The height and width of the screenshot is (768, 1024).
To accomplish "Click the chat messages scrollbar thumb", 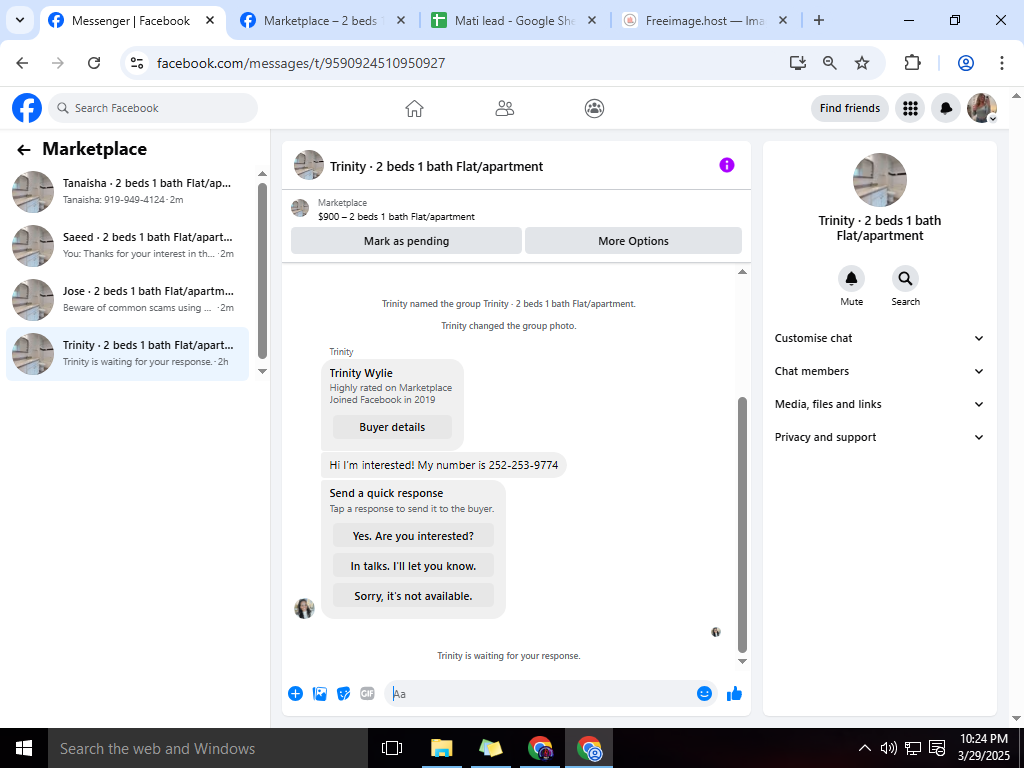I will pyautogui.click(x=742, y=524).
